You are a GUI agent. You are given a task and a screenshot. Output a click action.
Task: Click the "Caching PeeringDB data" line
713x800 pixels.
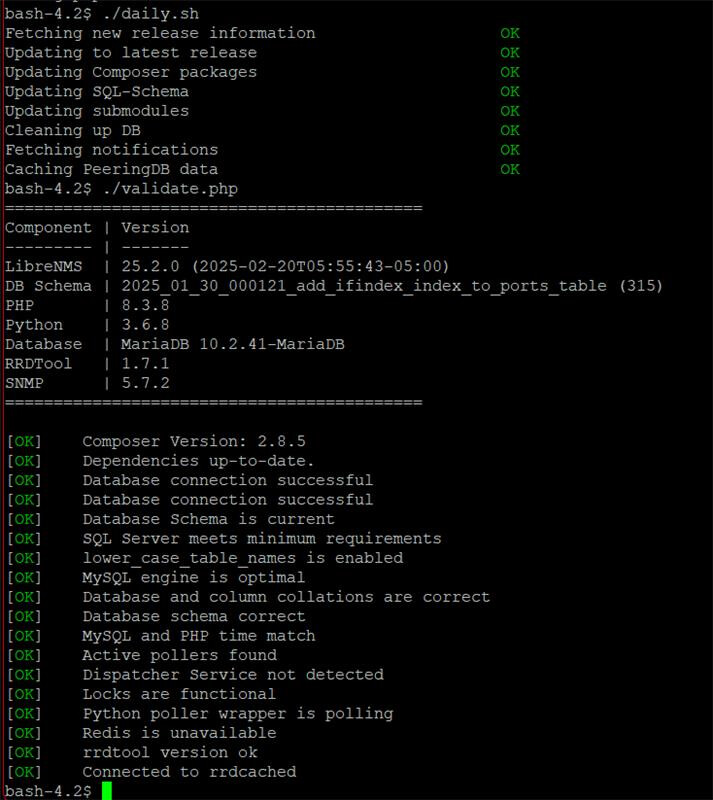coord(111,169)
